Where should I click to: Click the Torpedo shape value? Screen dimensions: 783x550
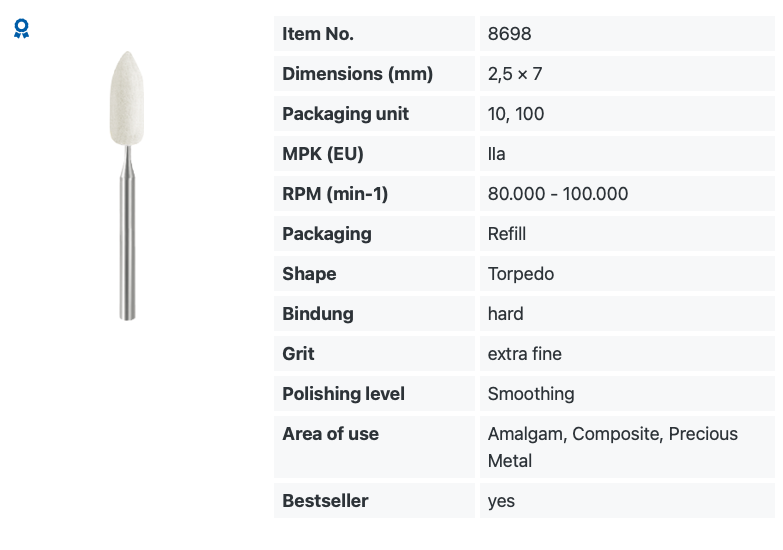521,274
